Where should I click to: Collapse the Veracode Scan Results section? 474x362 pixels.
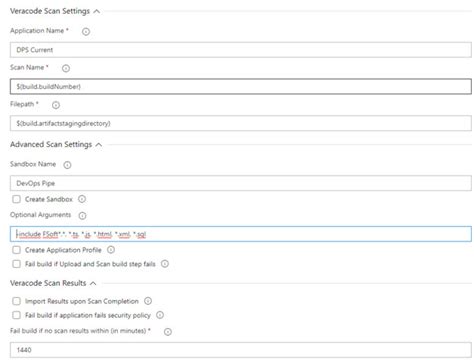click(93, 283)
